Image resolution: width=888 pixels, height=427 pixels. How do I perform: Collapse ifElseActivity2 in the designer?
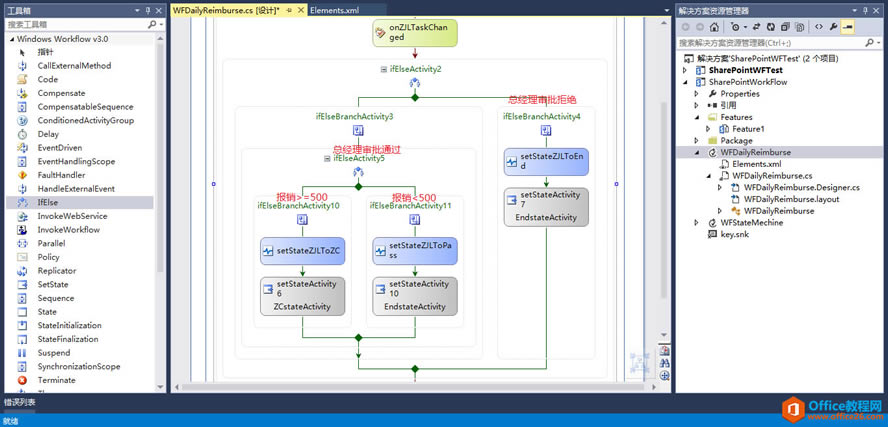coord(384,69)
